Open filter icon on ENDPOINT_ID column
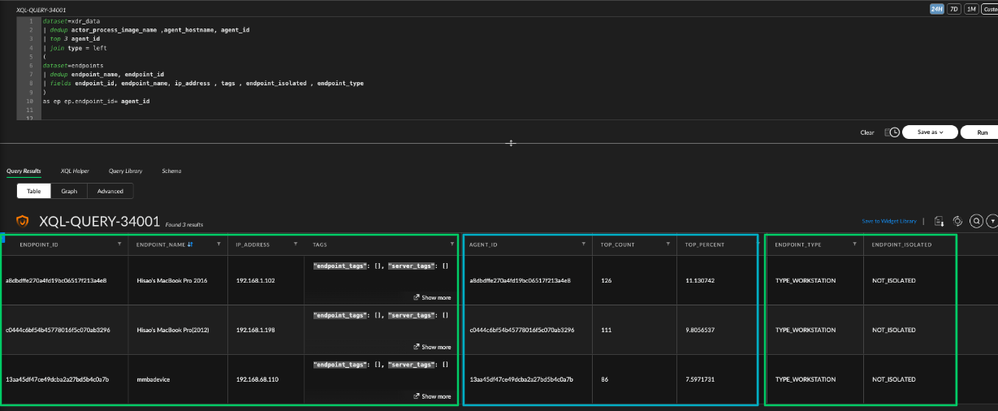The height and width of the screenshot is (411, 998). 122,244
